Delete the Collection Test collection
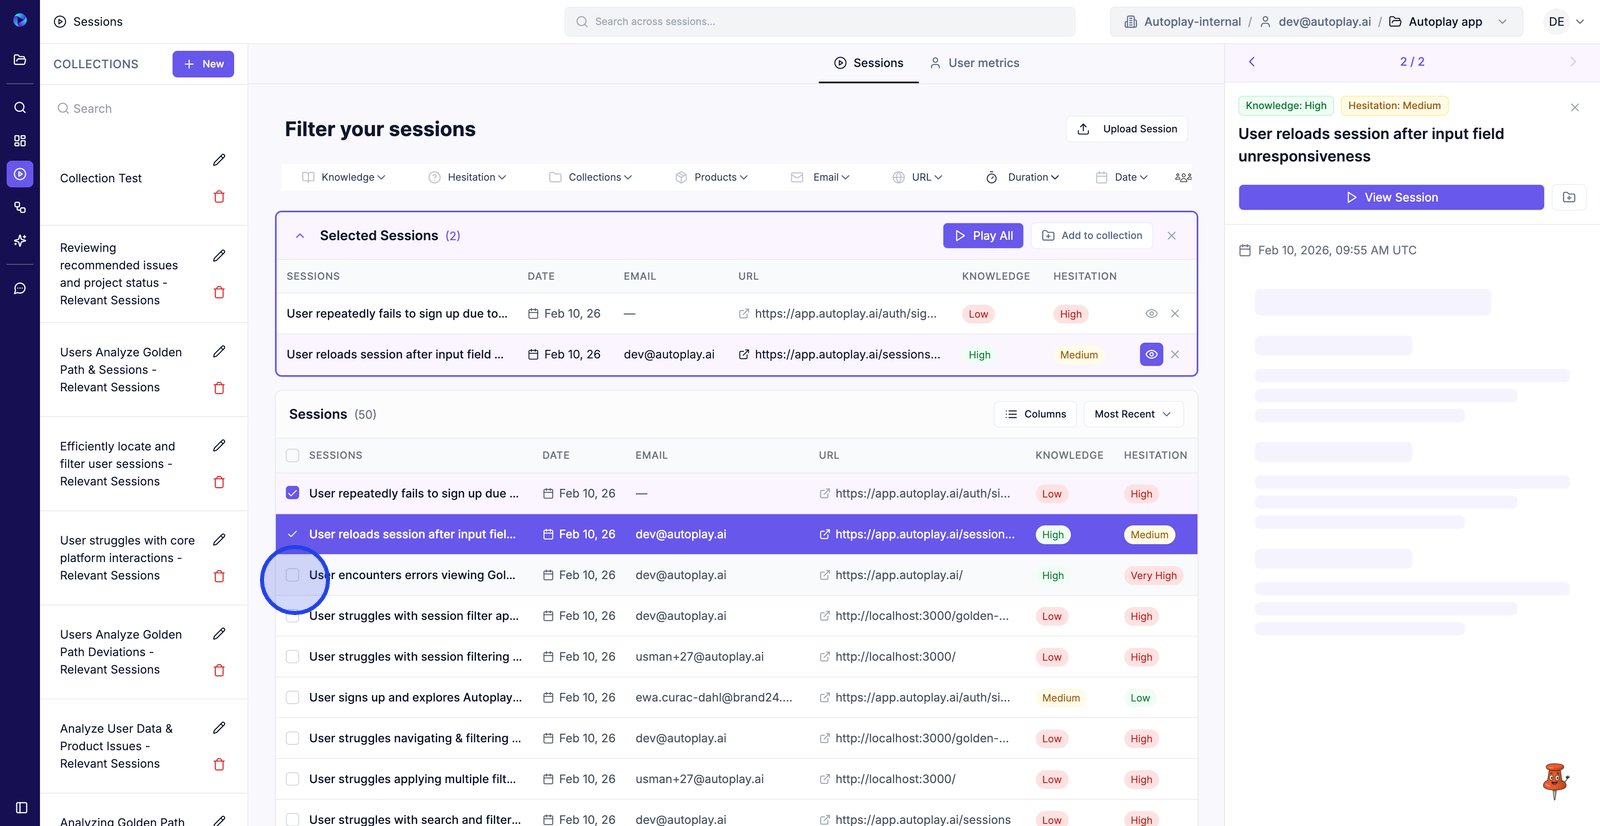This screenshot has height=826, width=1600. click(x=219, y=197)
